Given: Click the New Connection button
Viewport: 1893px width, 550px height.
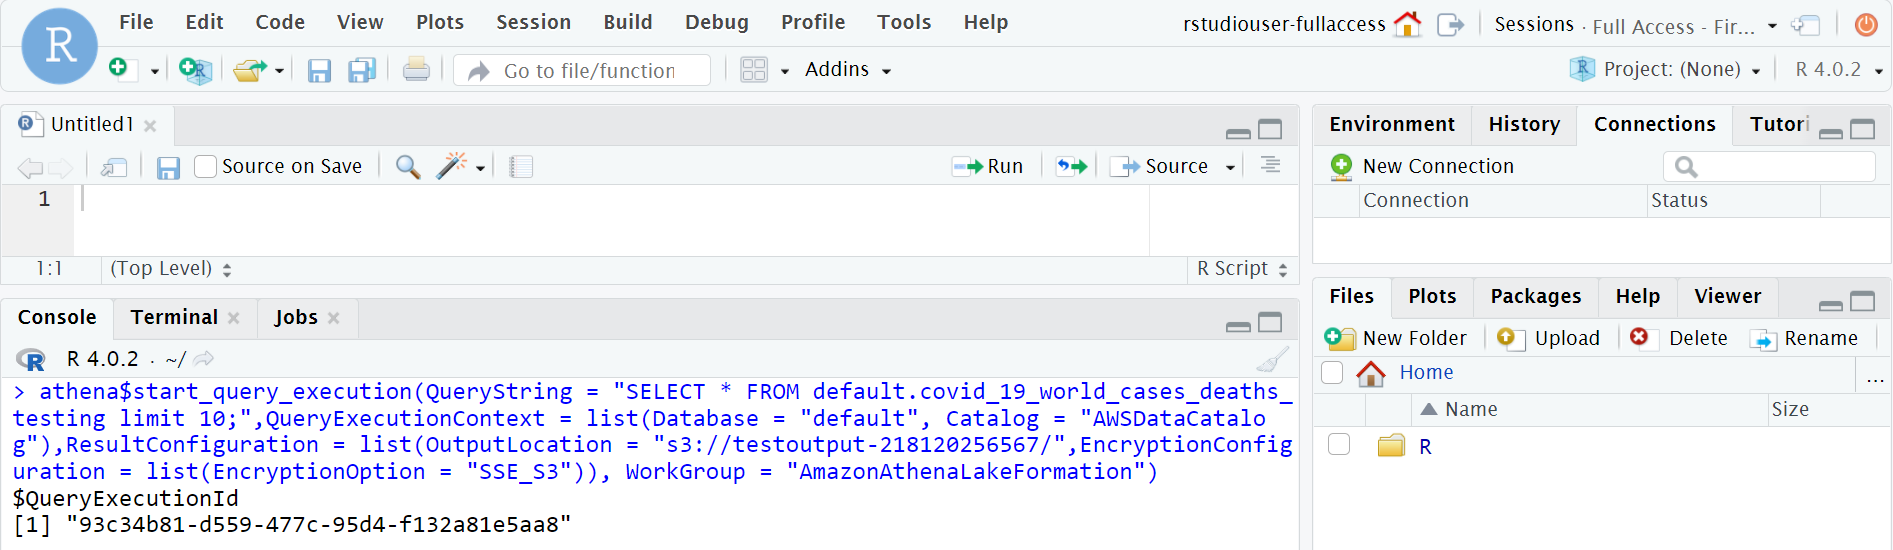Looking at the screenshot, I should (x=1422, y=166).
